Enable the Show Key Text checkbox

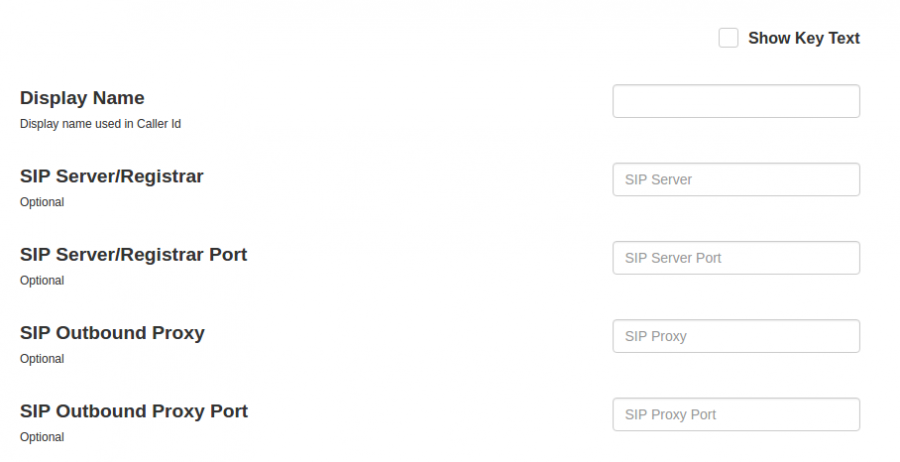click(x=728, y=38)
